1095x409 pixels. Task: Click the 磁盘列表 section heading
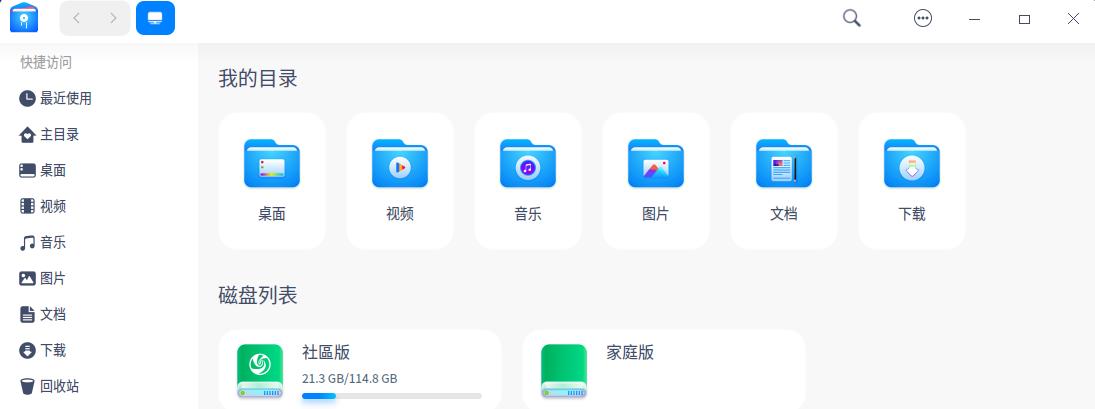pos(258,295)
